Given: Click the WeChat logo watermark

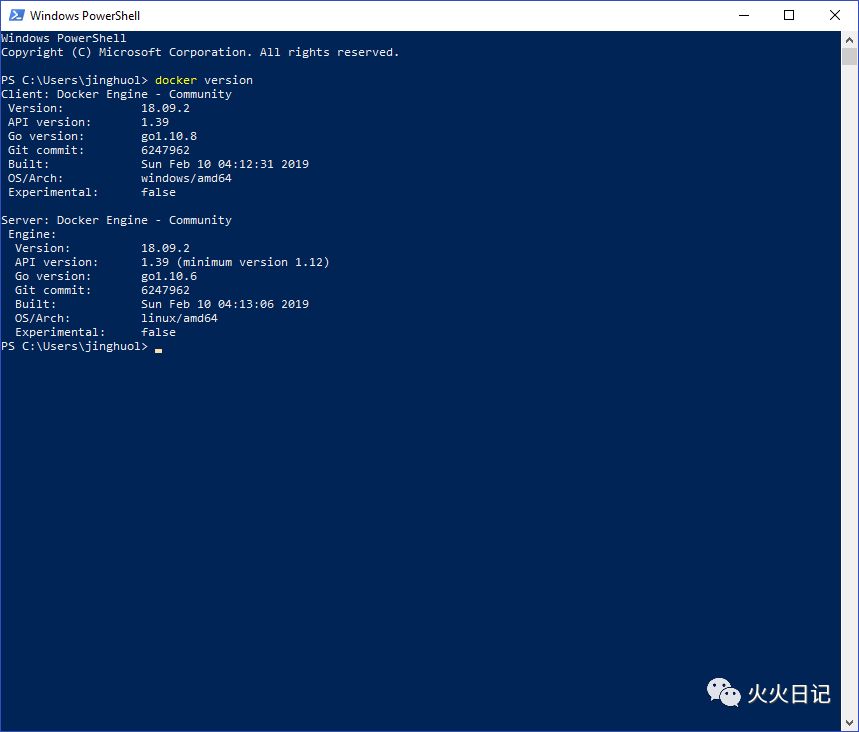Looking at the screenshot, I should tap(724, 693).
